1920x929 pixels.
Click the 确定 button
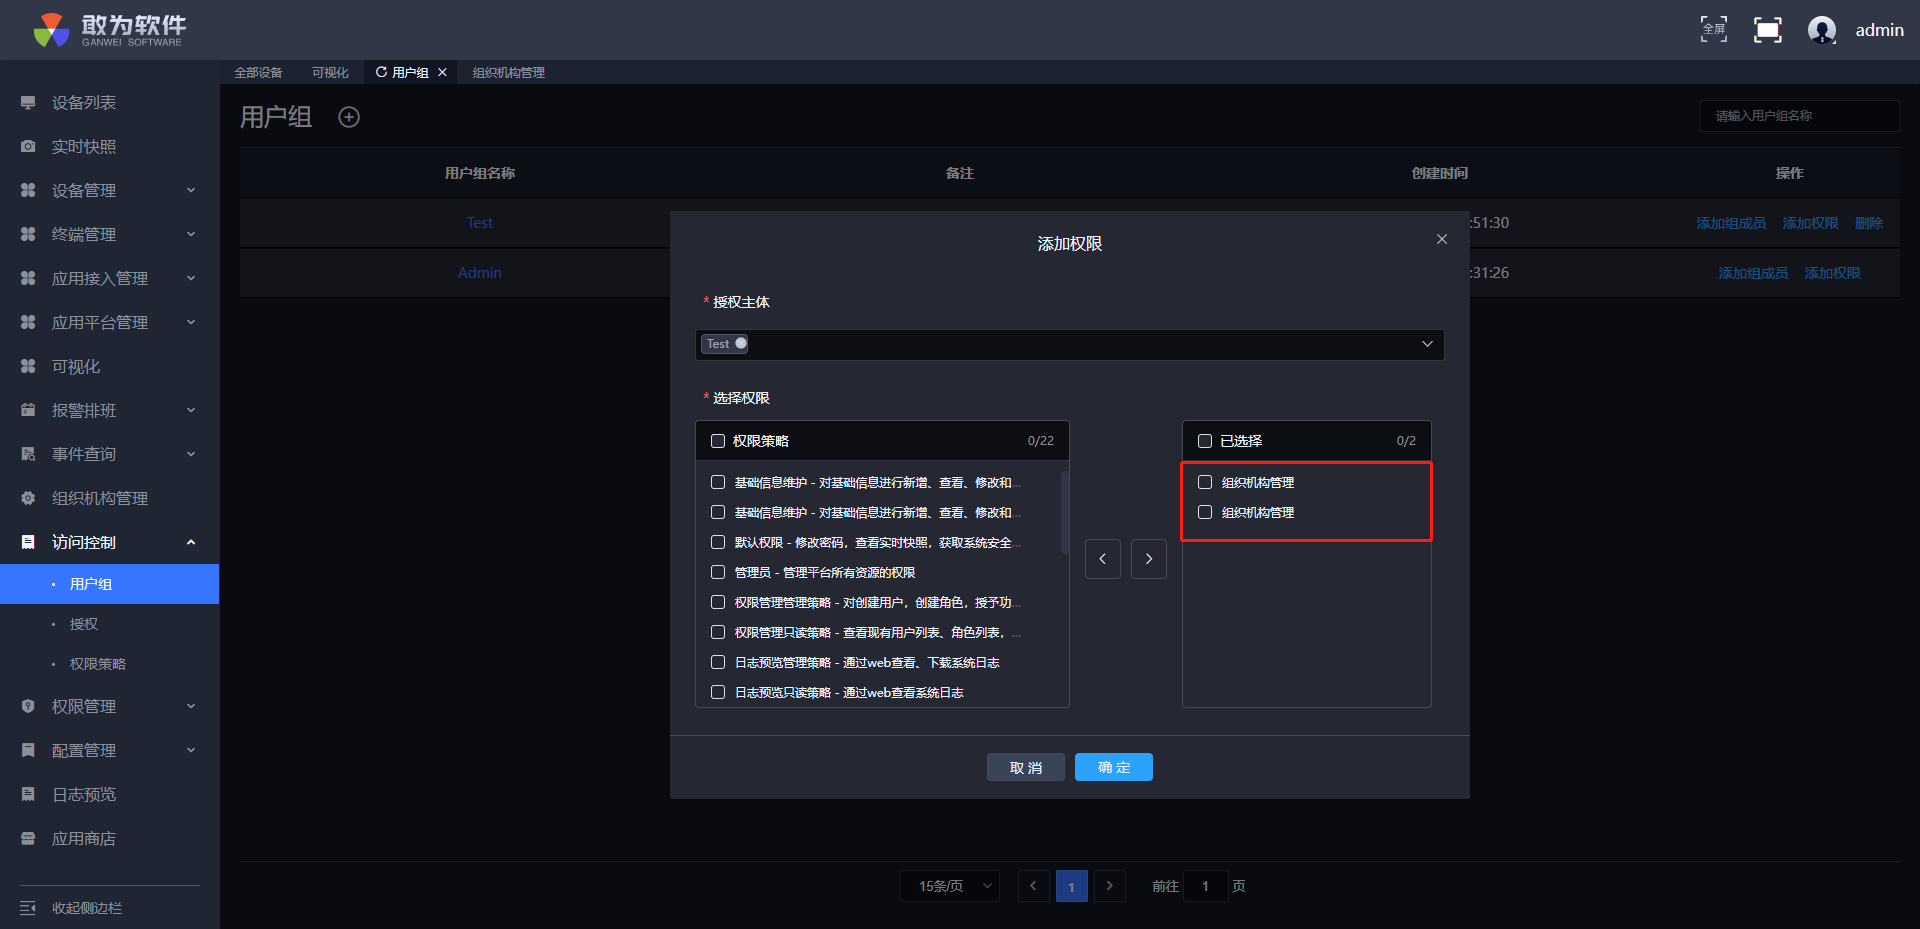[x=1113, y=767]
